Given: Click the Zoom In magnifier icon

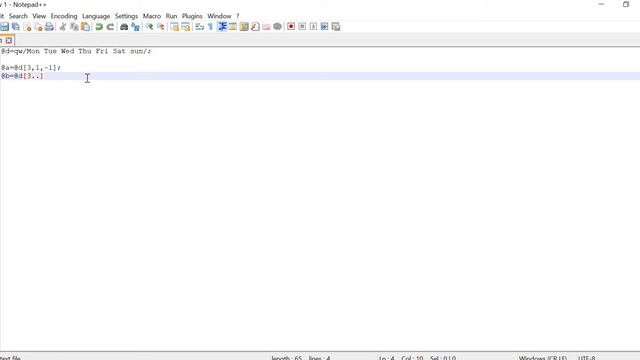Looking at the screenshot, I should click(x=149, y=27).
